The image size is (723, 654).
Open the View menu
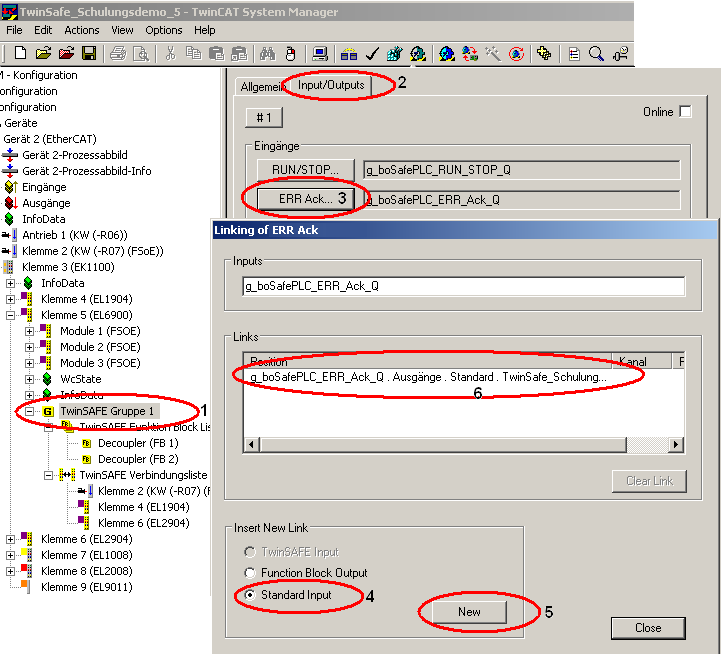122,30
